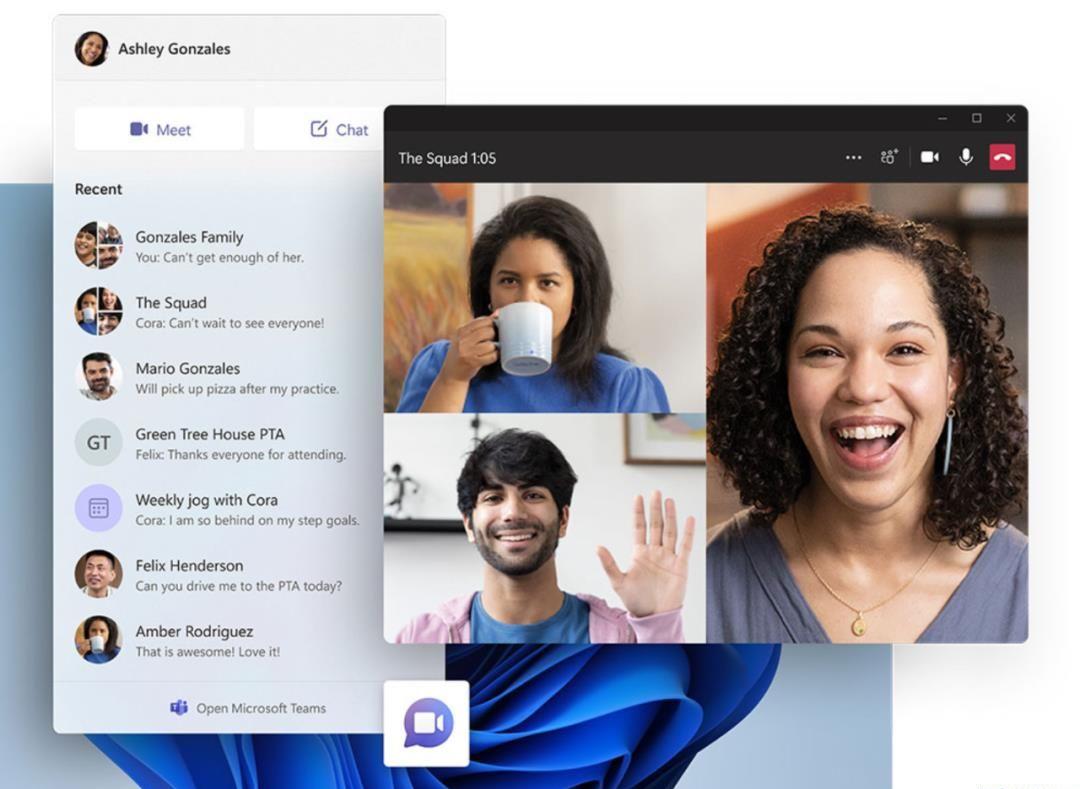The image size is (1080, 789).
Task: Click the Gonzales Family group avatar
Action: point(98,246)
